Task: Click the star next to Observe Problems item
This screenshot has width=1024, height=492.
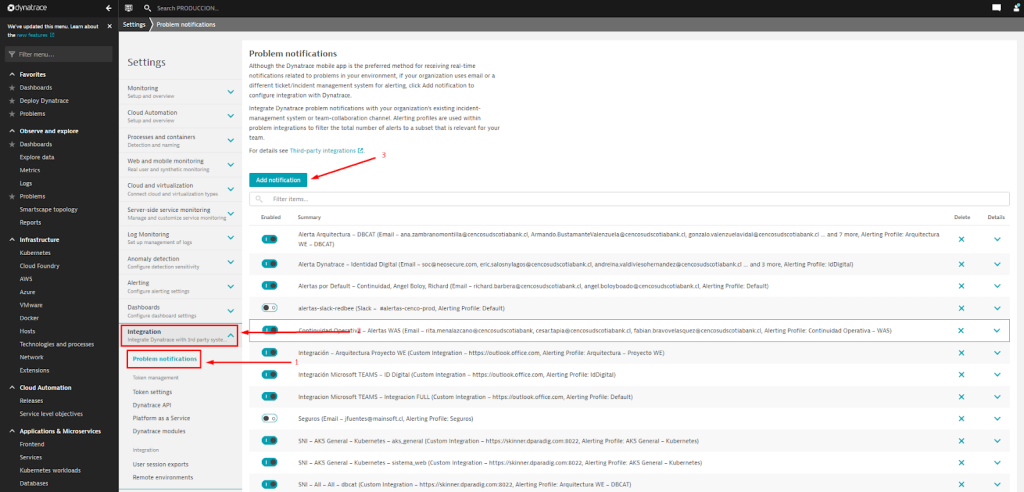Action: click(x=11, y=197)
